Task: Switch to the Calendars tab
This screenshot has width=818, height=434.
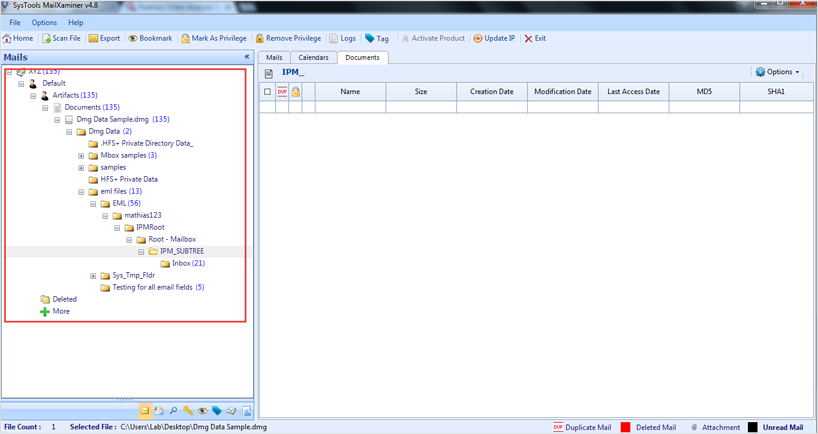Action: pos(313,58)
